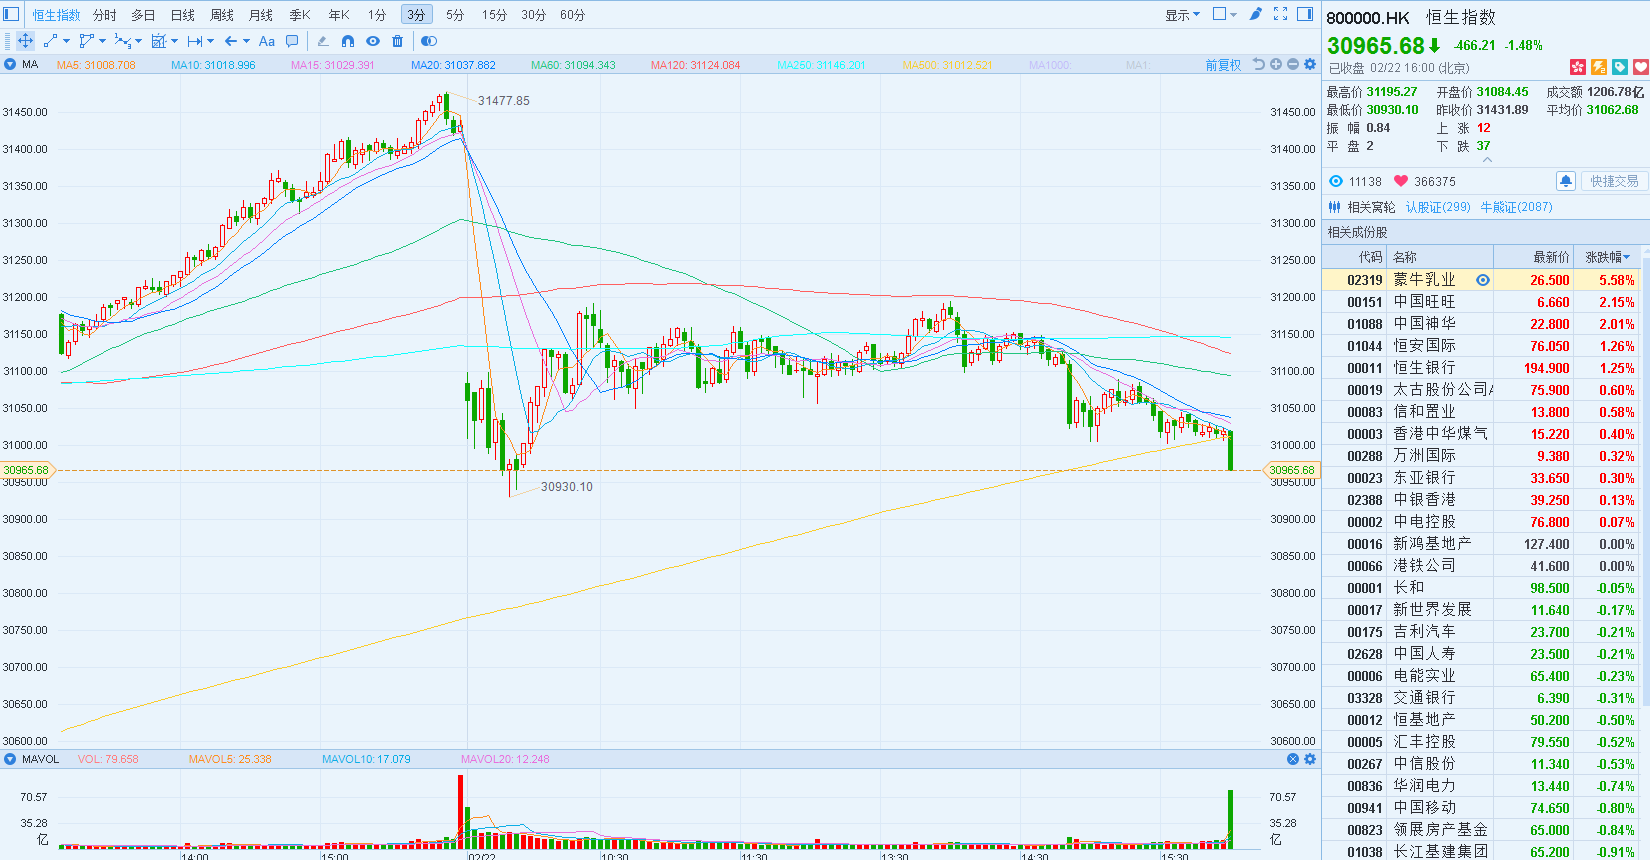This screenshot has width=1650, height=860.
Task: Select the arrow annotation tool
Action: pos(231,41)
